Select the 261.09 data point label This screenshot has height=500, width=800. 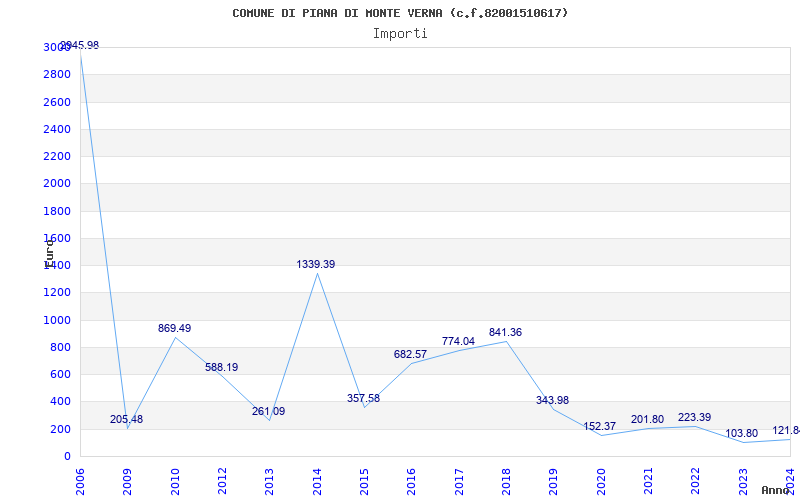coord(268,411)
